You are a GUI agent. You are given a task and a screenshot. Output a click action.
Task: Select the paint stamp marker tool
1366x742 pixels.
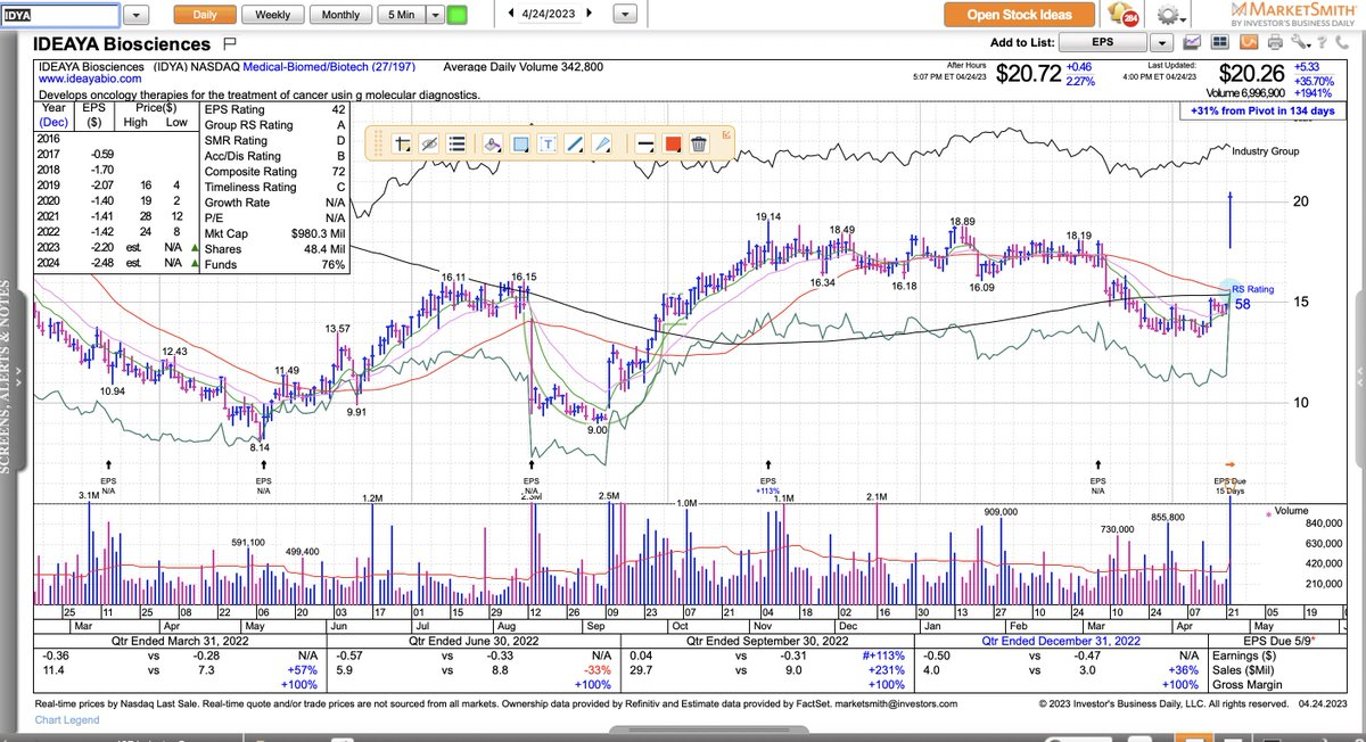[492, 144]
